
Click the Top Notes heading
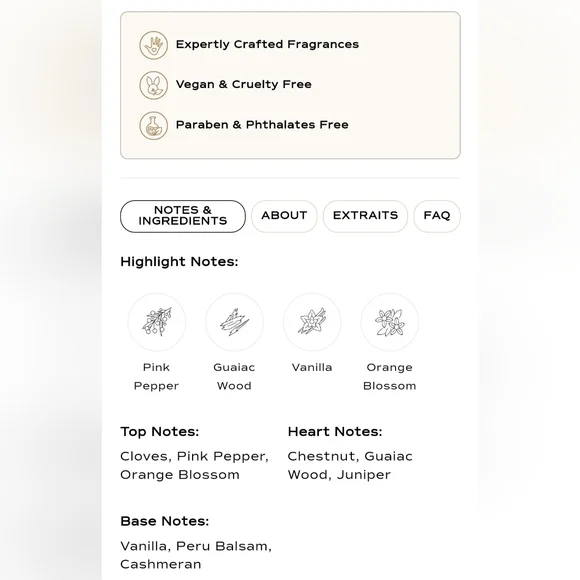click(159, 432)
